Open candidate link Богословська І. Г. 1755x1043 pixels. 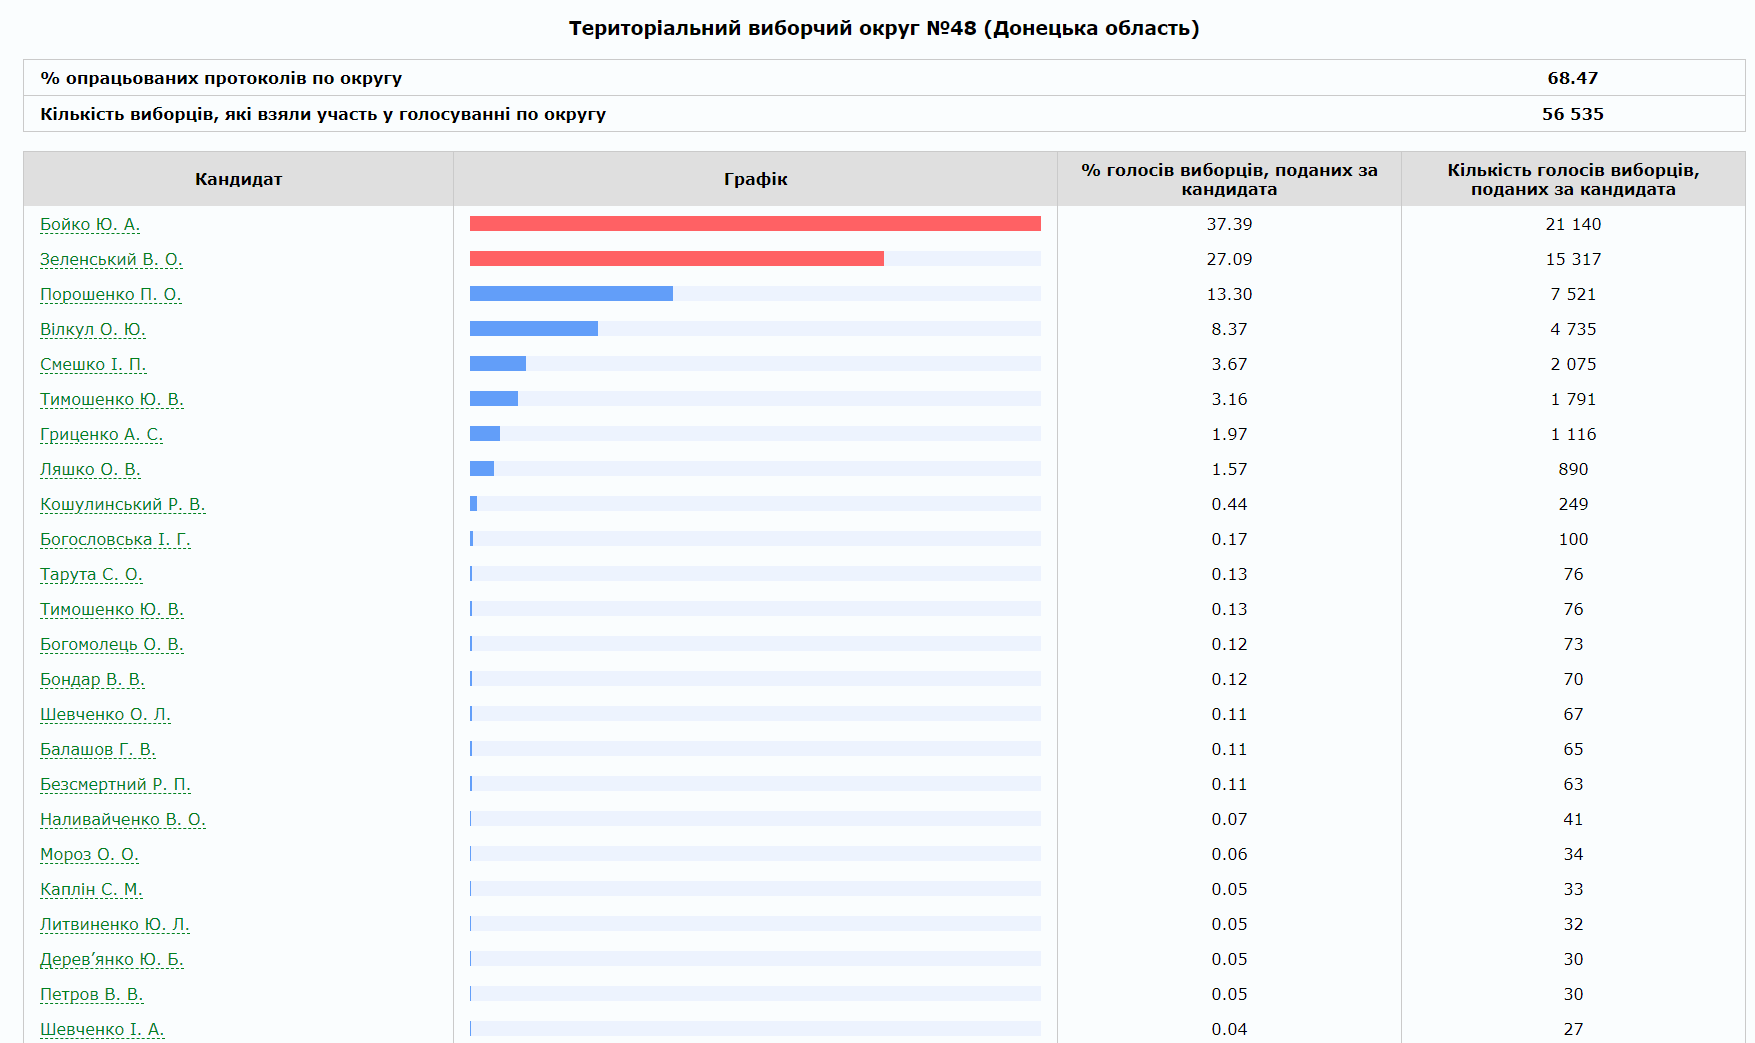[x=115, y=539]
